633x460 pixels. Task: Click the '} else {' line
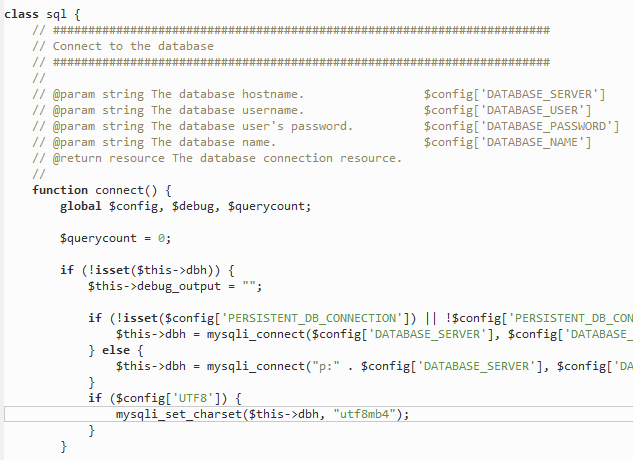coord(115,351)
